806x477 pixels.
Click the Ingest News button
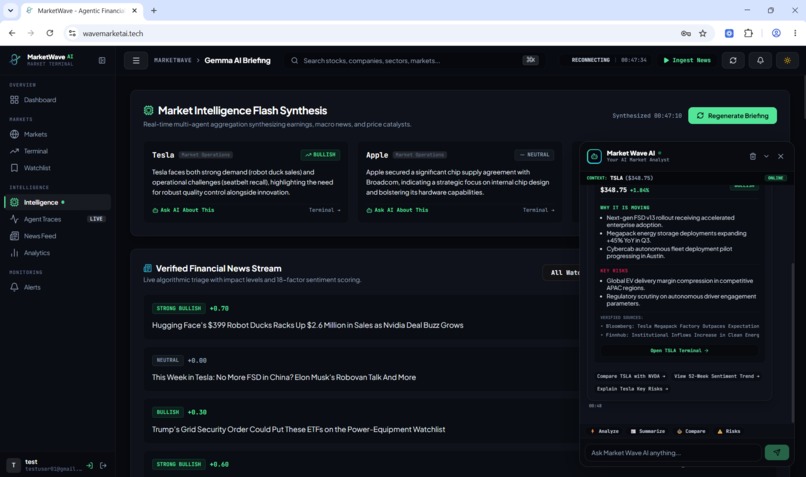tap(687, 60)
